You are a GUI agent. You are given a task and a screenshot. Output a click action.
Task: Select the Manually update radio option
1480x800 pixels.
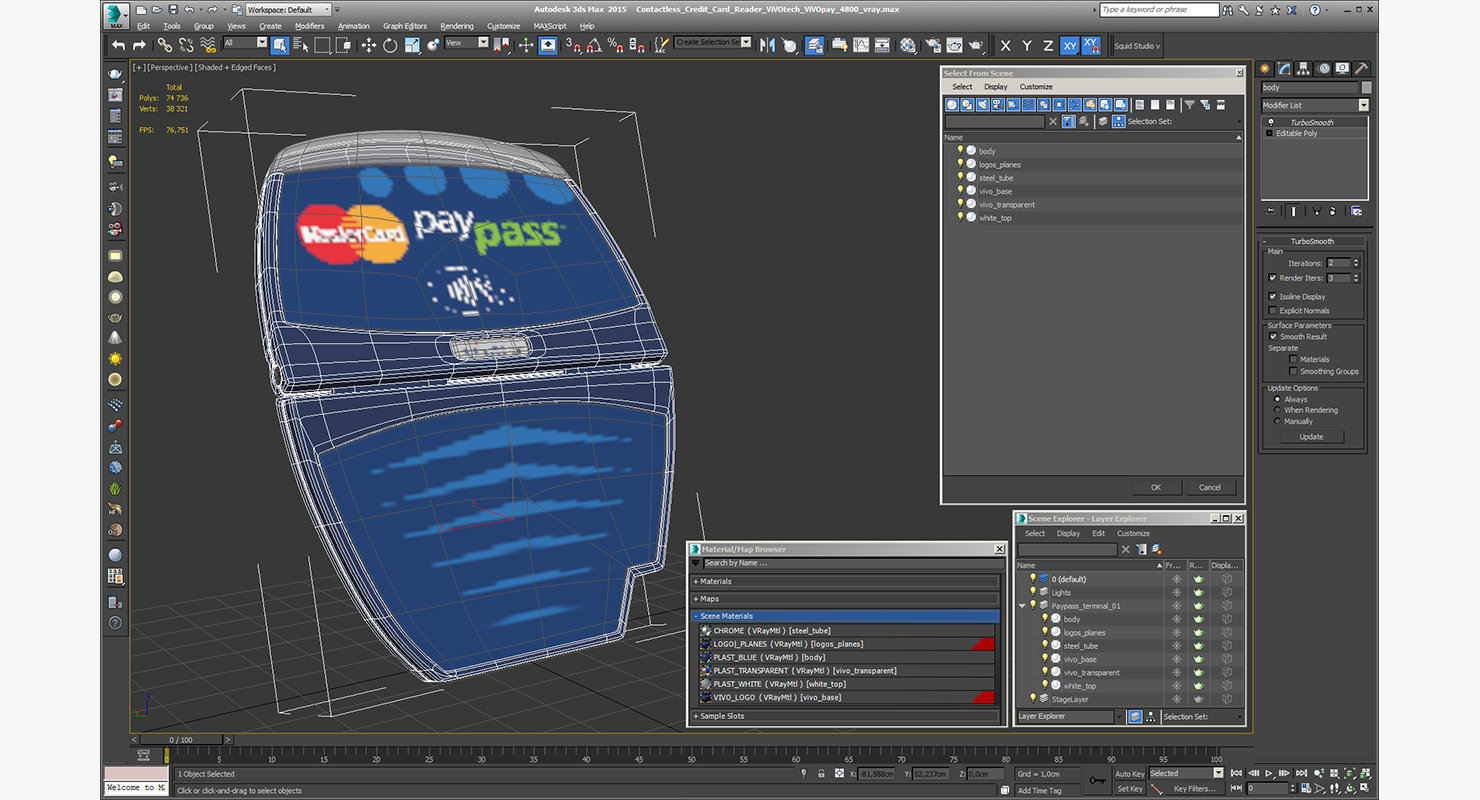[x=1277, y=421]
